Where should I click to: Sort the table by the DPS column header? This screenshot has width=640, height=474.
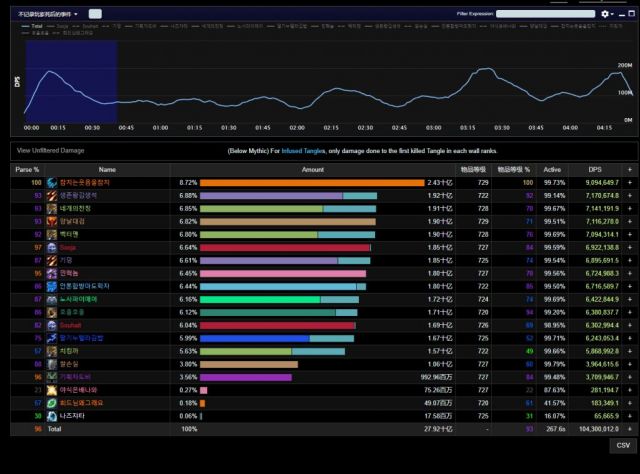click(595, 170)
